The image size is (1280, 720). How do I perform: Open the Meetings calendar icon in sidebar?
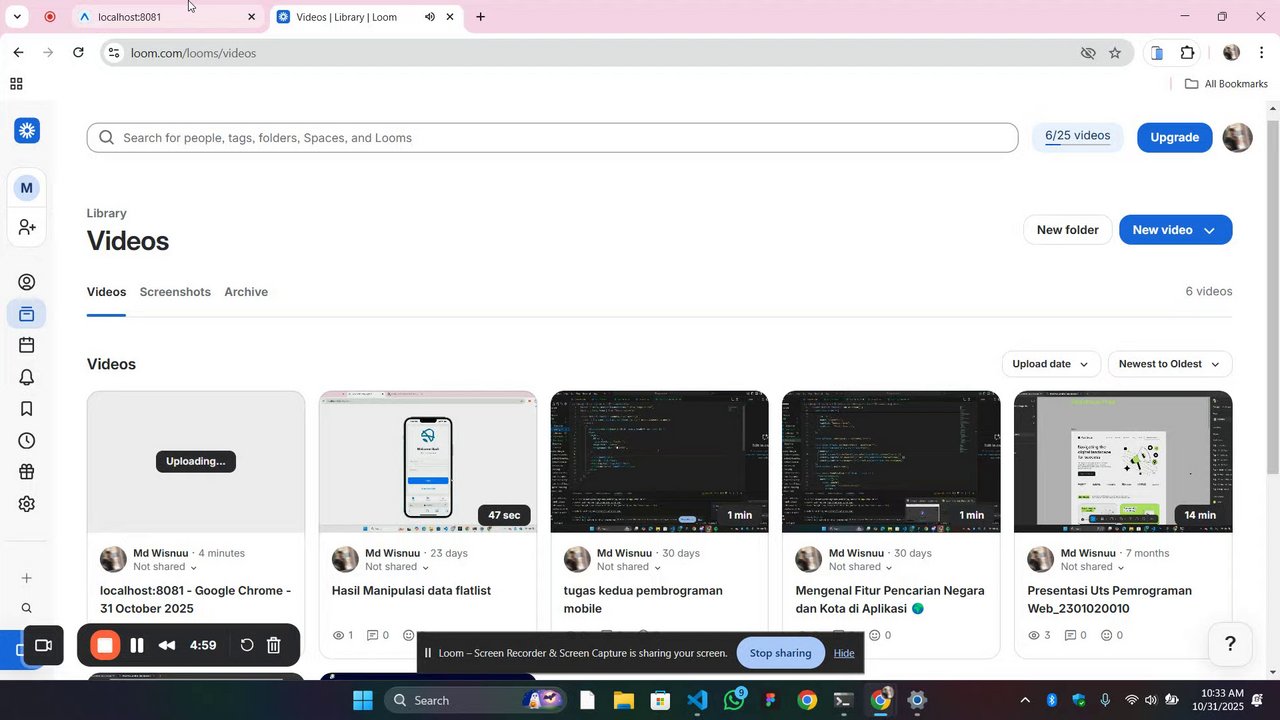coord(27,345)
